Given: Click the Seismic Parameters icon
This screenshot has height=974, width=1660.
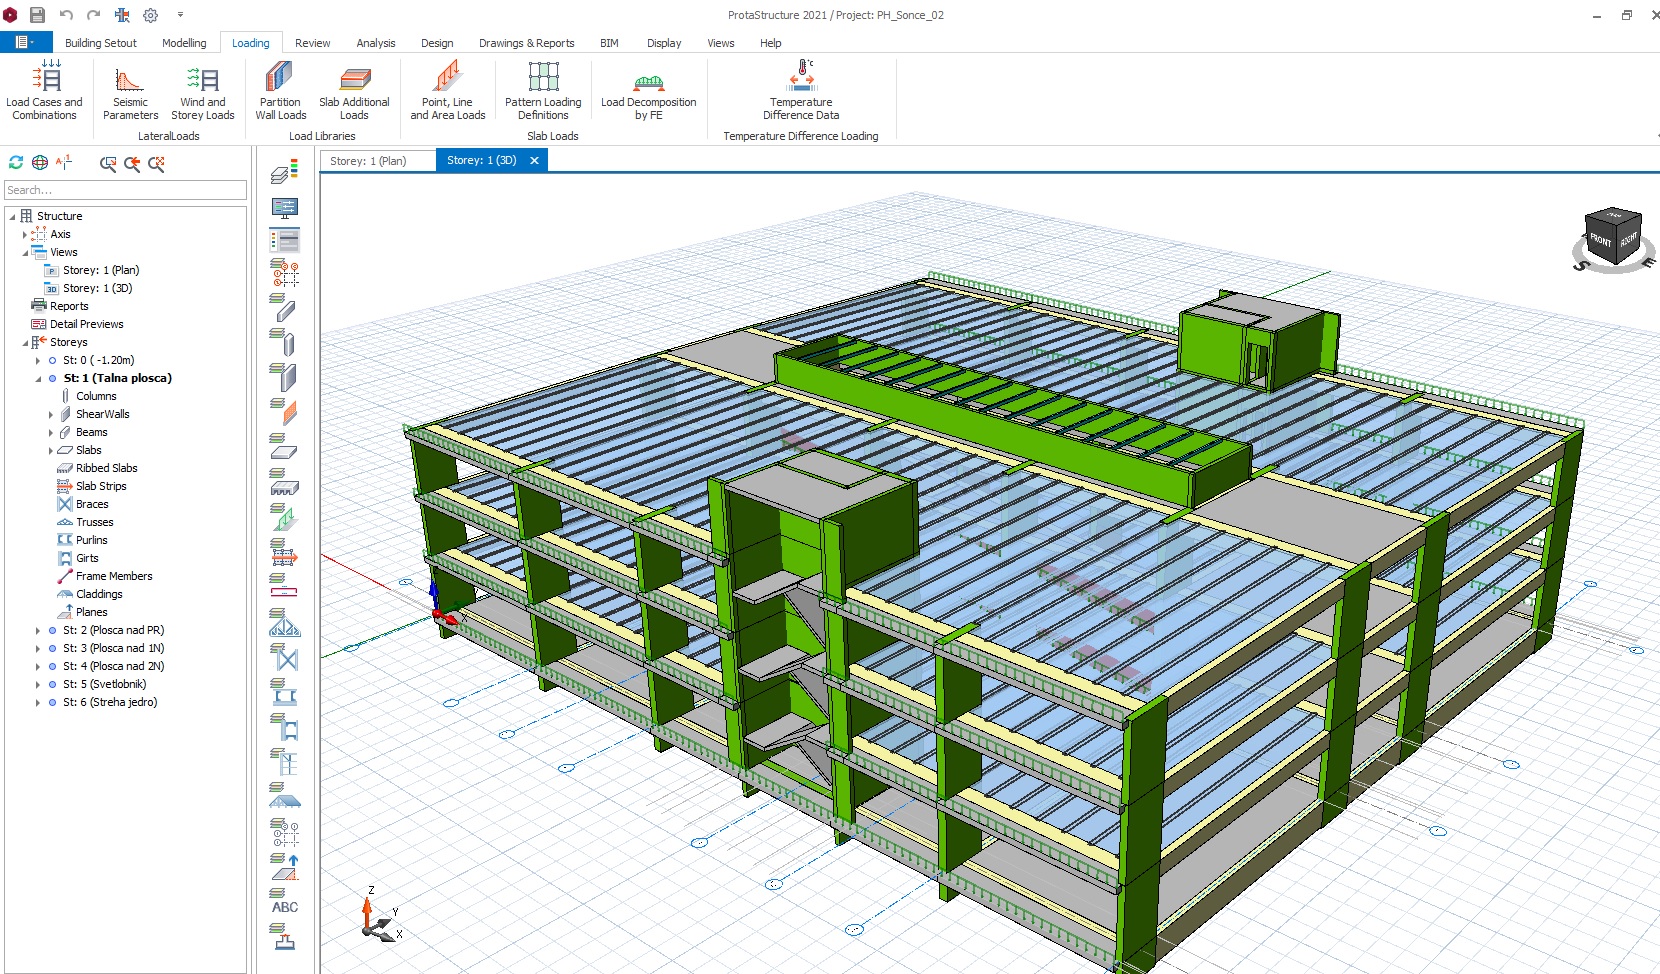Looking at the screenshot, I should tap(130, 90).
